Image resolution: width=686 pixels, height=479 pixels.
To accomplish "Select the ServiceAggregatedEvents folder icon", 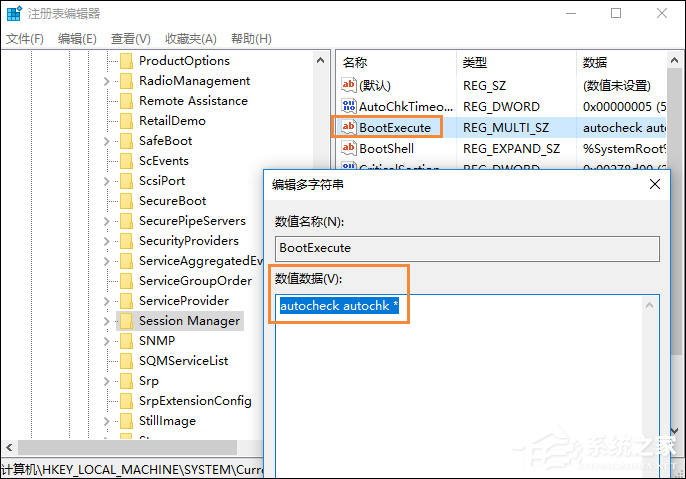I will point(126,261).
